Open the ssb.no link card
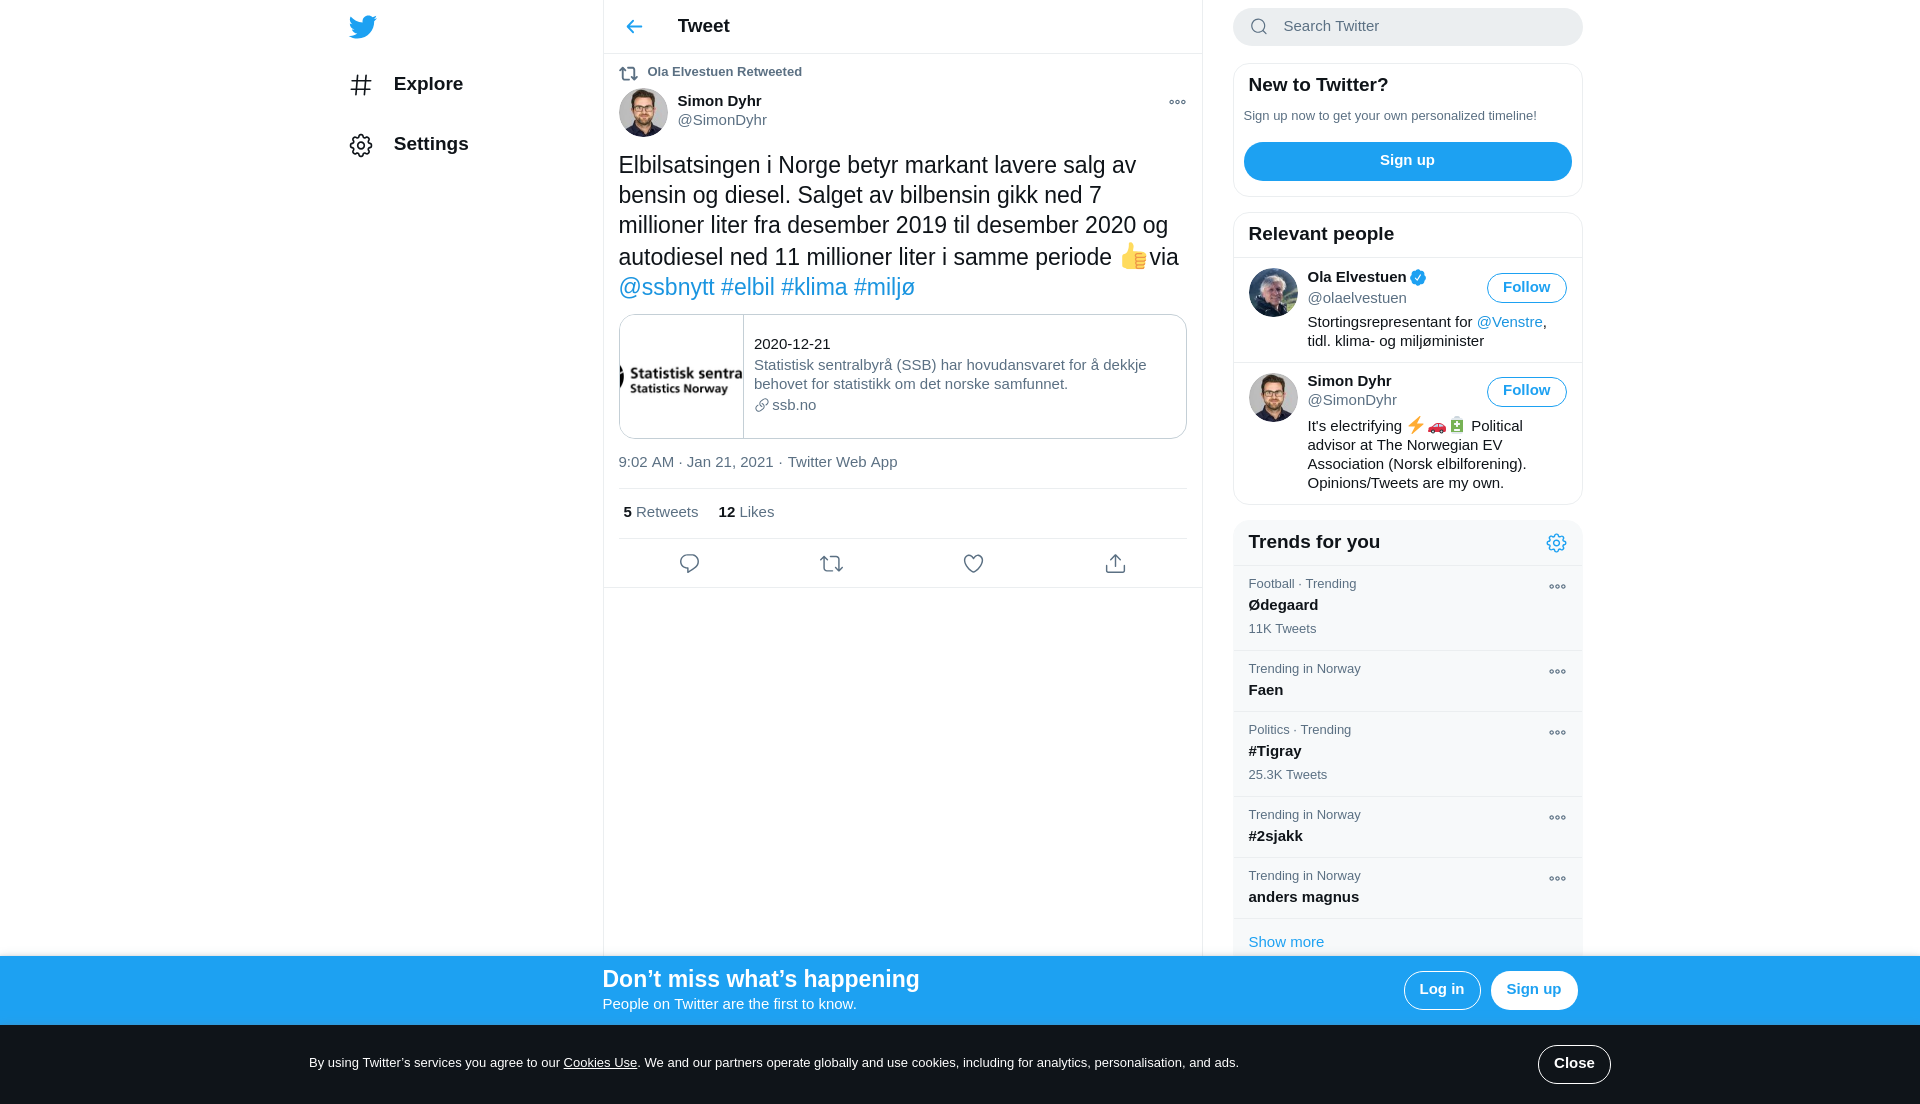 (902, 377)
